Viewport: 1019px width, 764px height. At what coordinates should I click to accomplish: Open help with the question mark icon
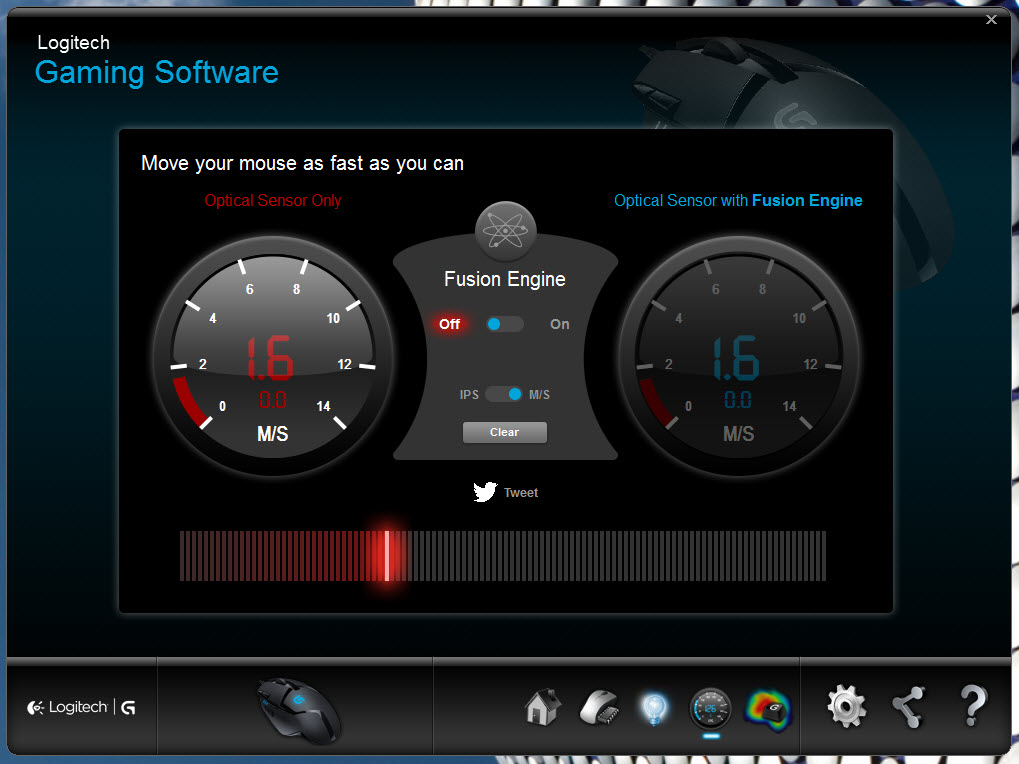(x=973, y=706)
